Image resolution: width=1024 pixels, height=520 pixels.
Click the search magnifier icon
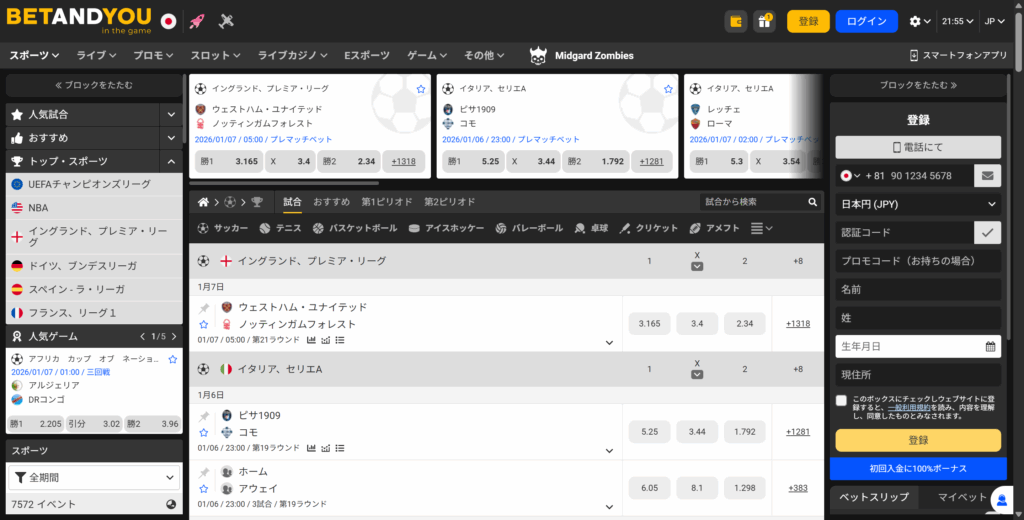click(x=812, y=202)
